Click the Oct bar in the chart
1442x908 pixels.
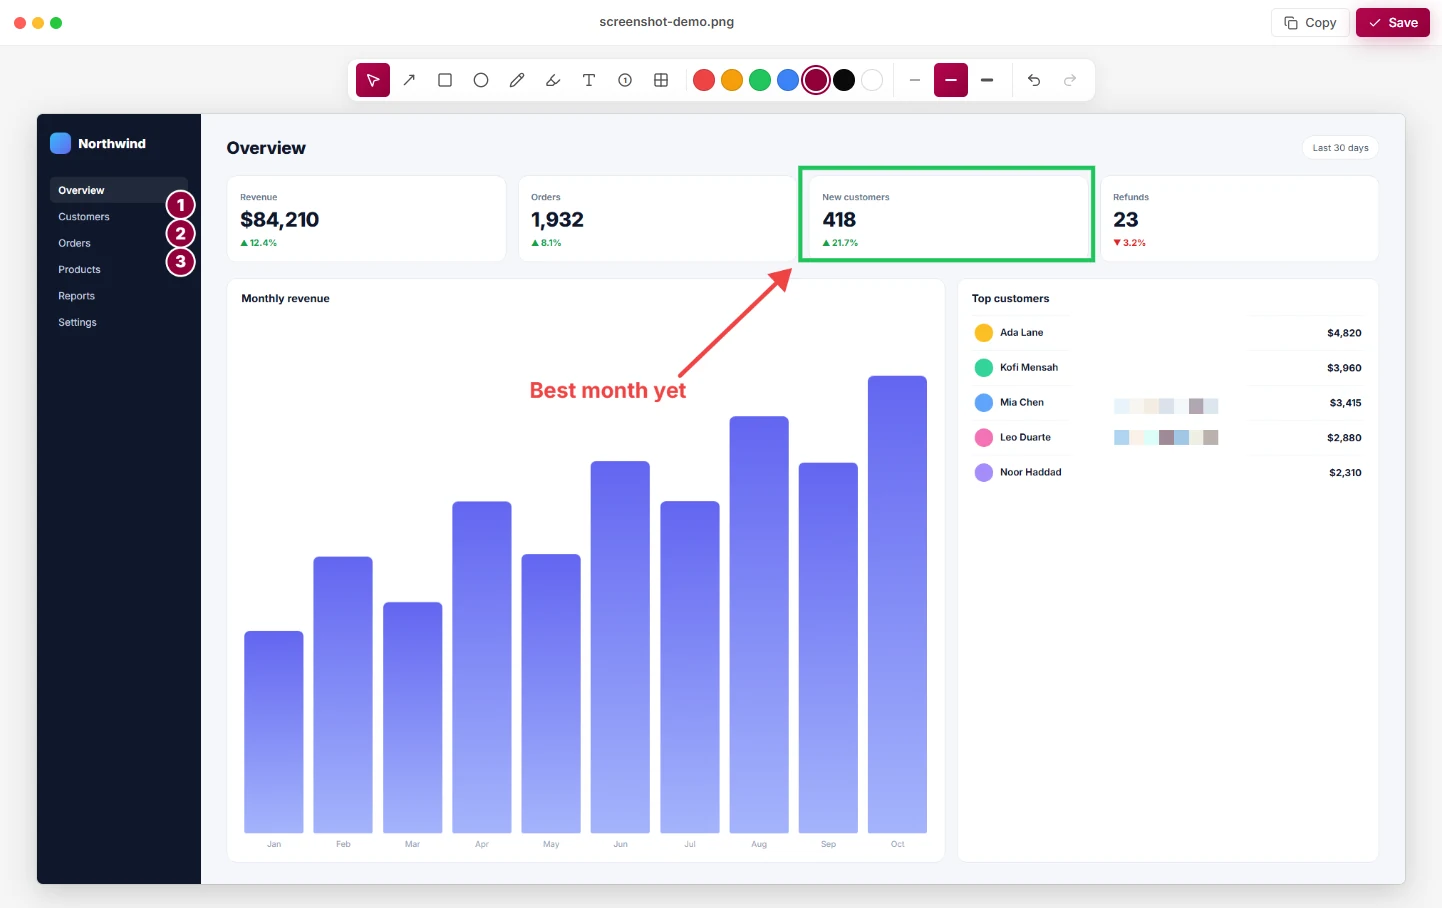897,604
